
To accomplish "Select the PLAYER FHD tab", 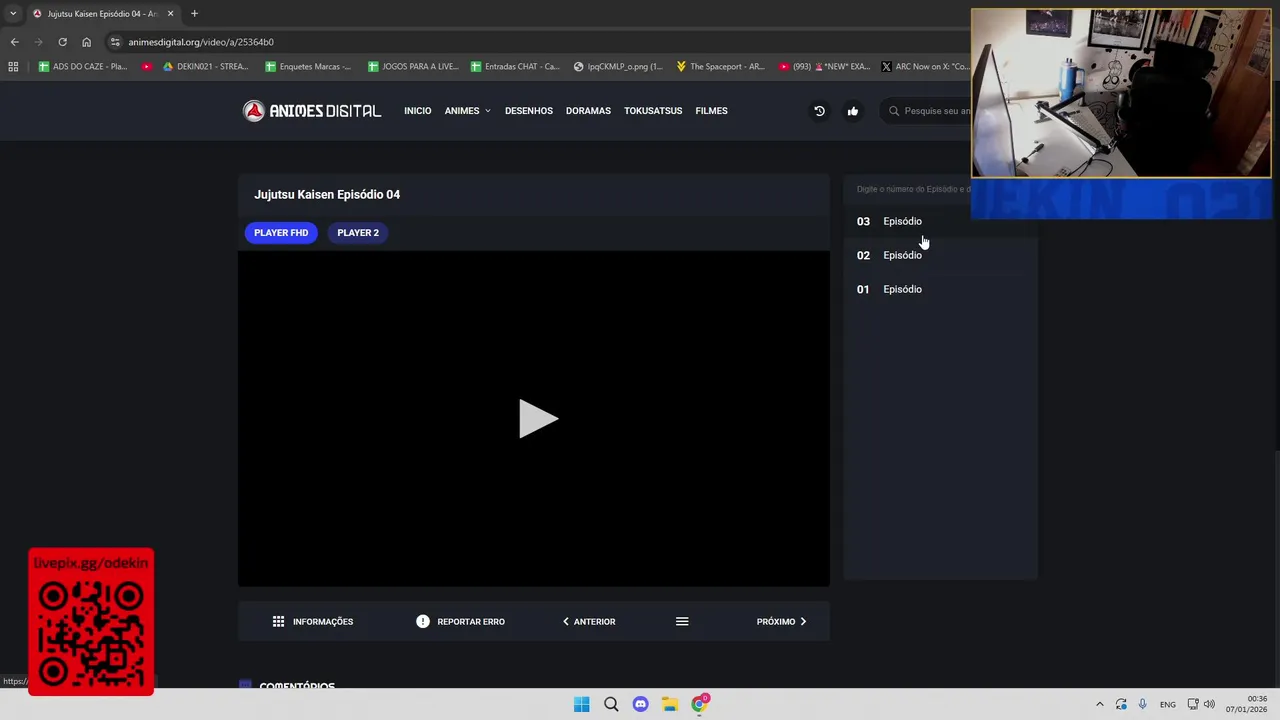I will [x=281, y=233].
